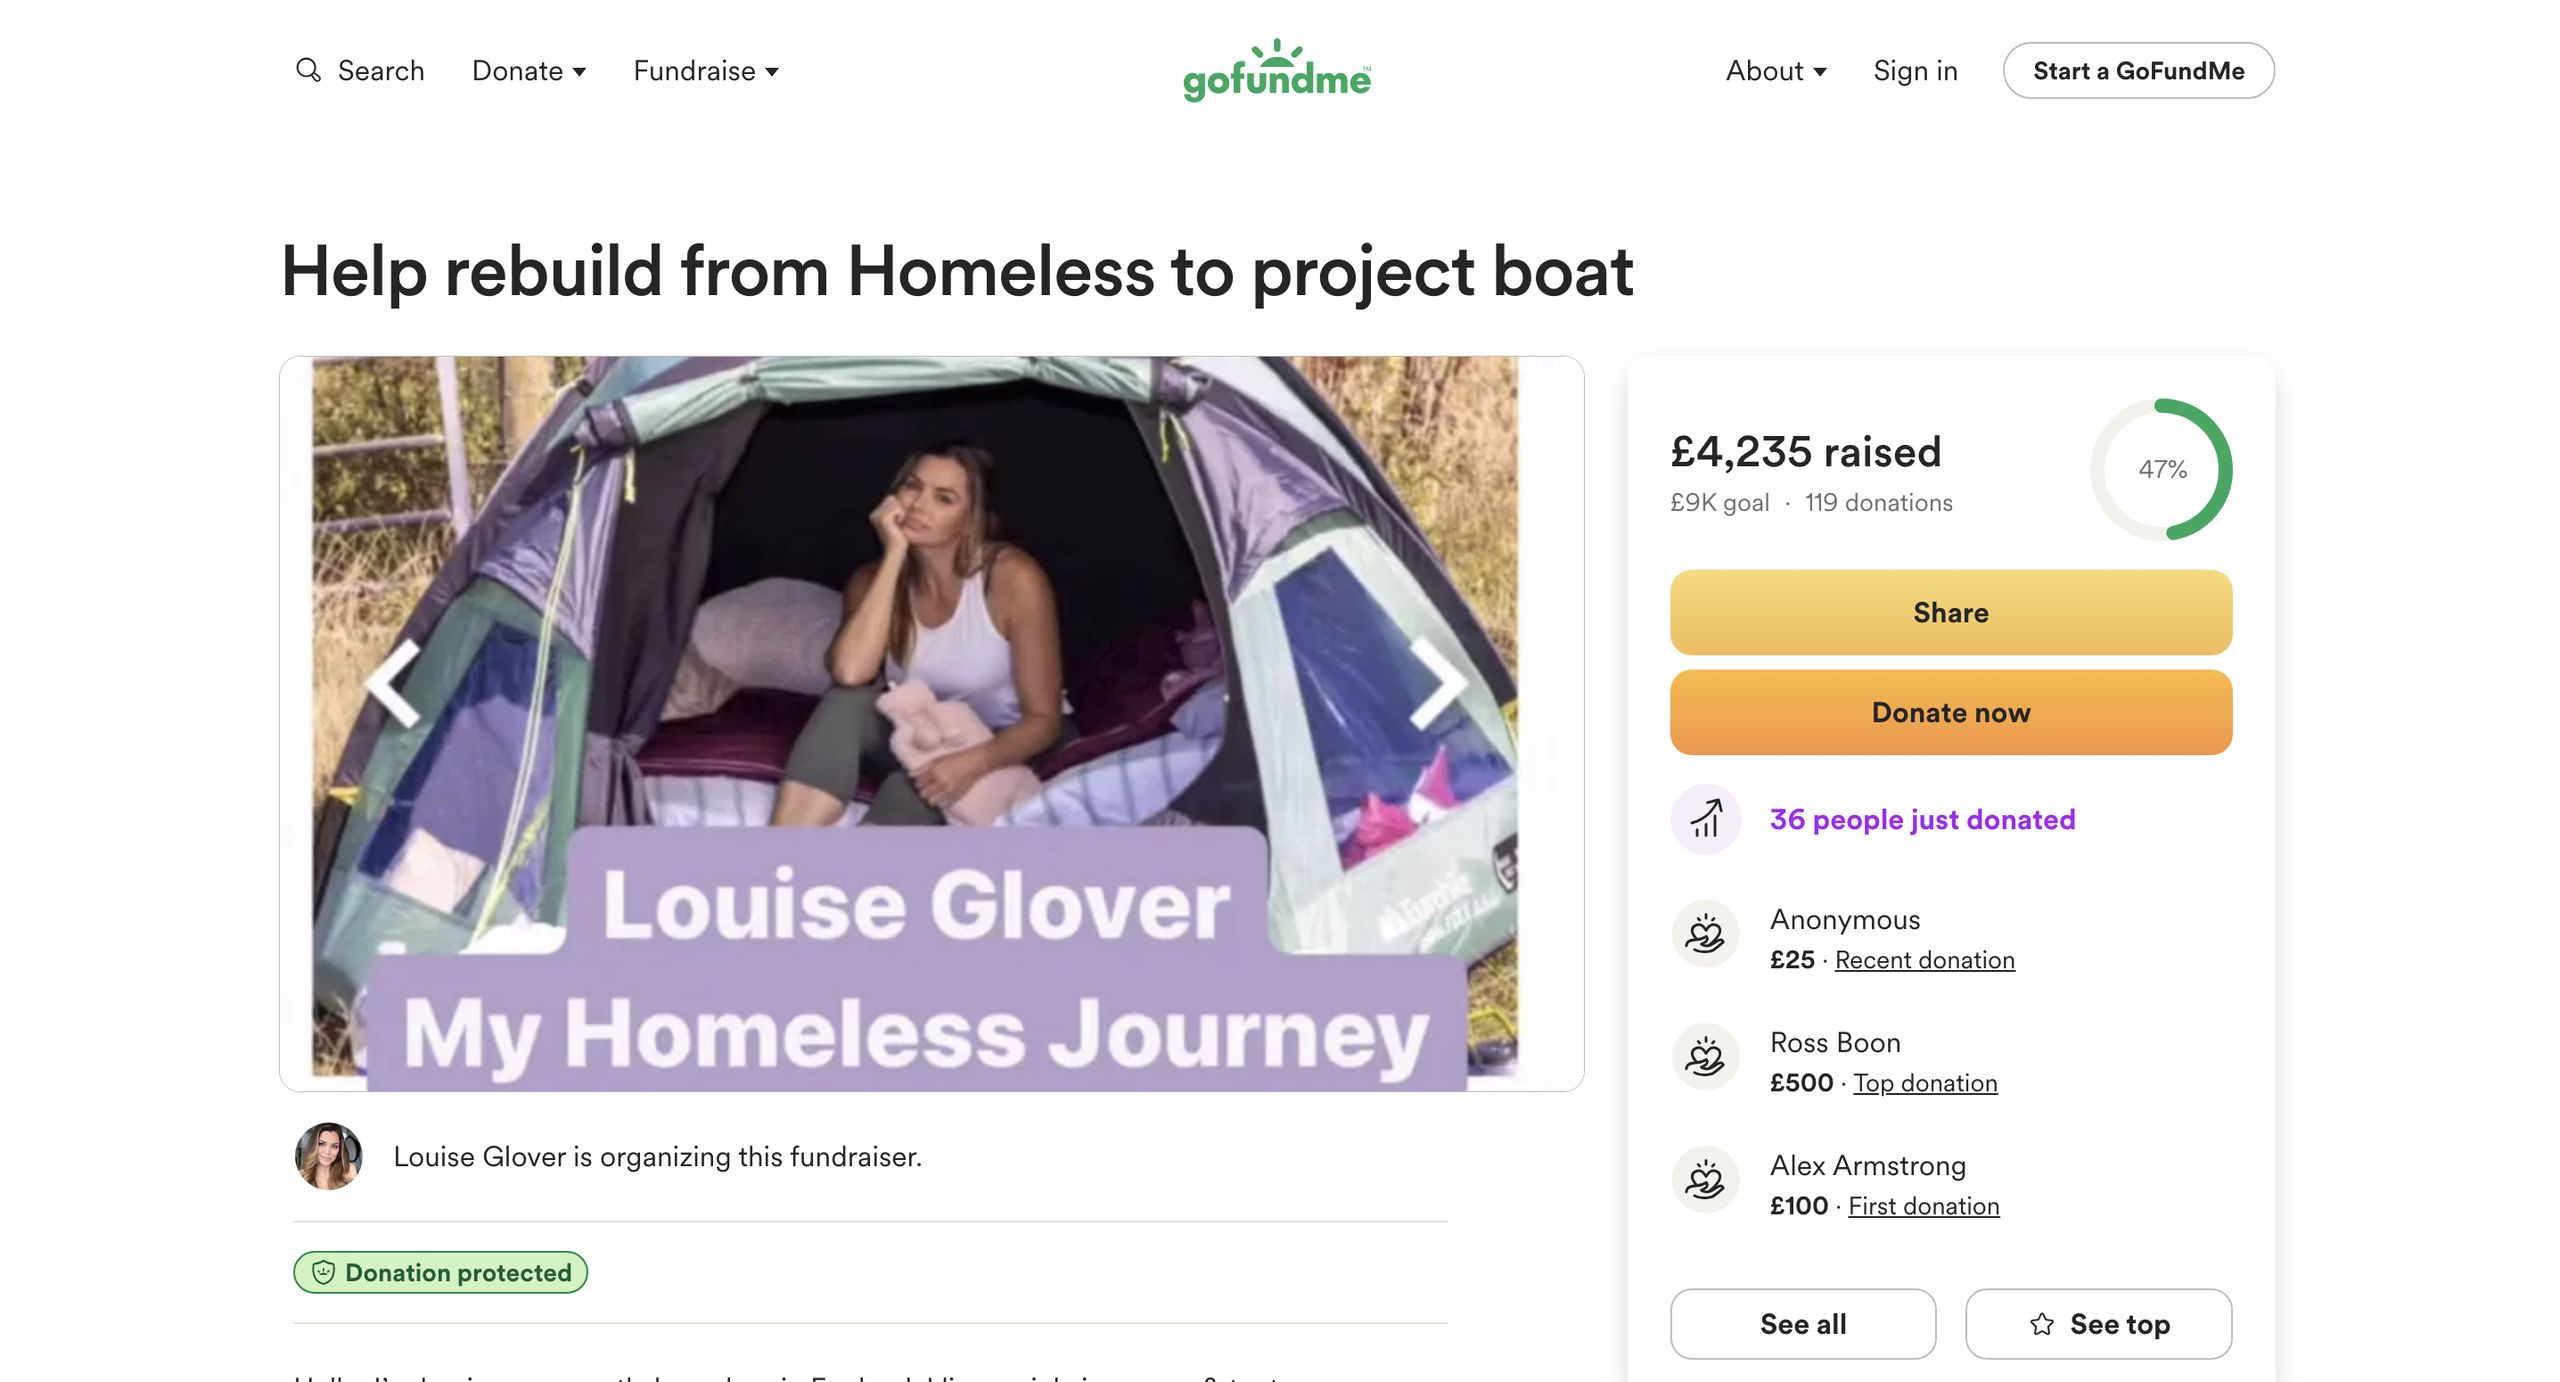Click the trending chart icon beside donations

pyautogui.click(x=1705, y=819)
